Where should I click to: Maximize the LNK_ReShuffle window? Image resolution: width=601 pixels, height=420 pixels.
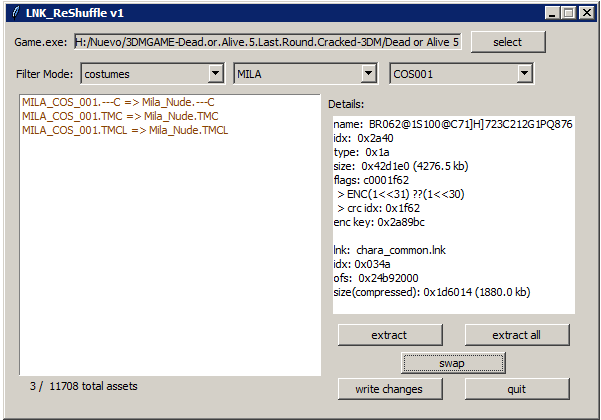(x=567, y=13)
